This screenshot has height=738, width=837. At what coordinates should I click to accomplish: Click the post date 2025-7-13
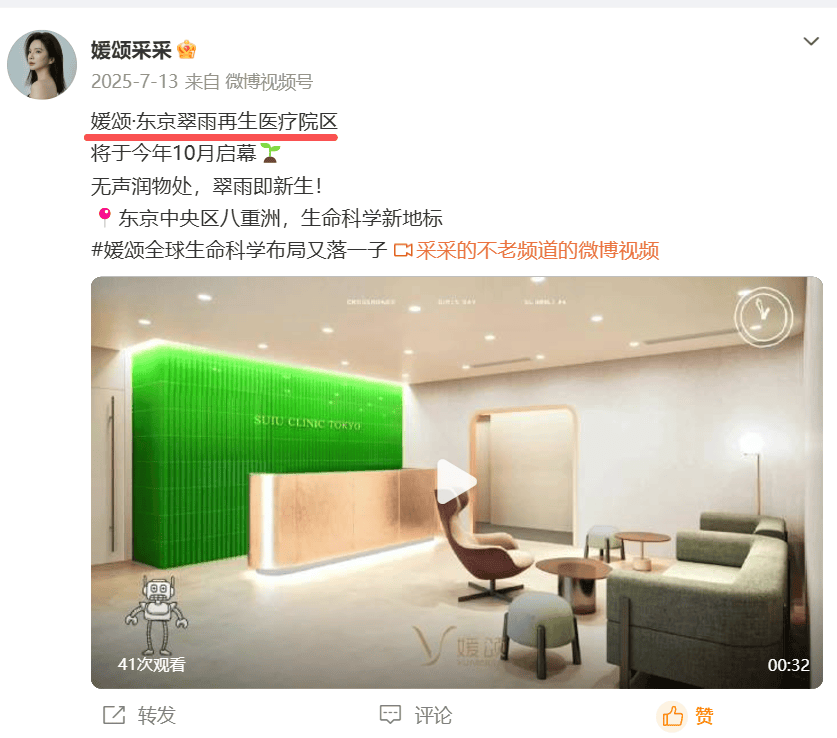pos(134,82)
